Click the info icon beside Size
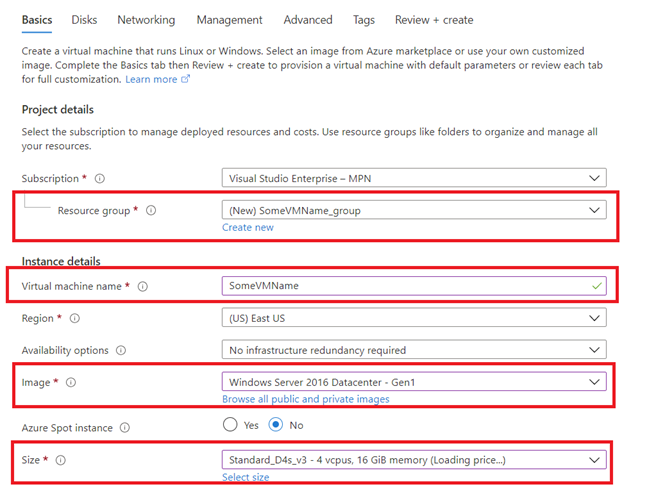 tap(61, 460)
